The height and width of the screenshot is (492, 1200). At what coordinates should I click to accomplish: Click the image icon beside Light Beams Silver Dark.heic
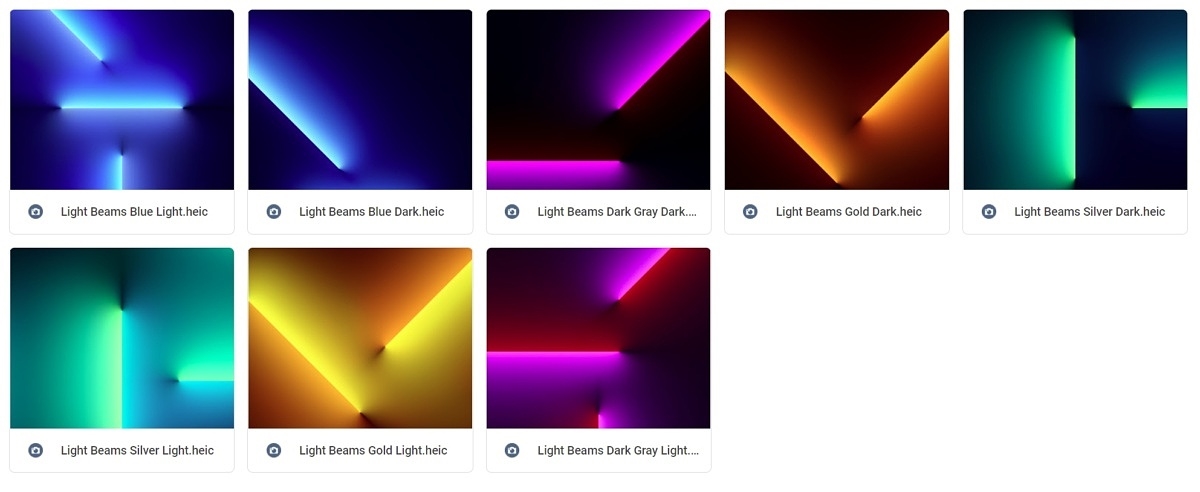pos(989,212)
